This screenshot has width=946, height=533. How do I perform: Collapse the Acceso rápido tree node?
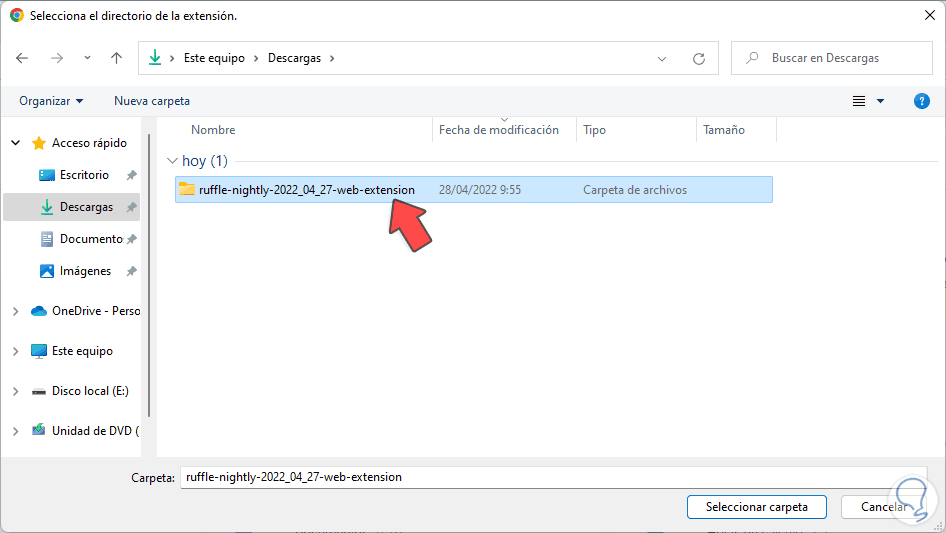(x=16, y=143)
